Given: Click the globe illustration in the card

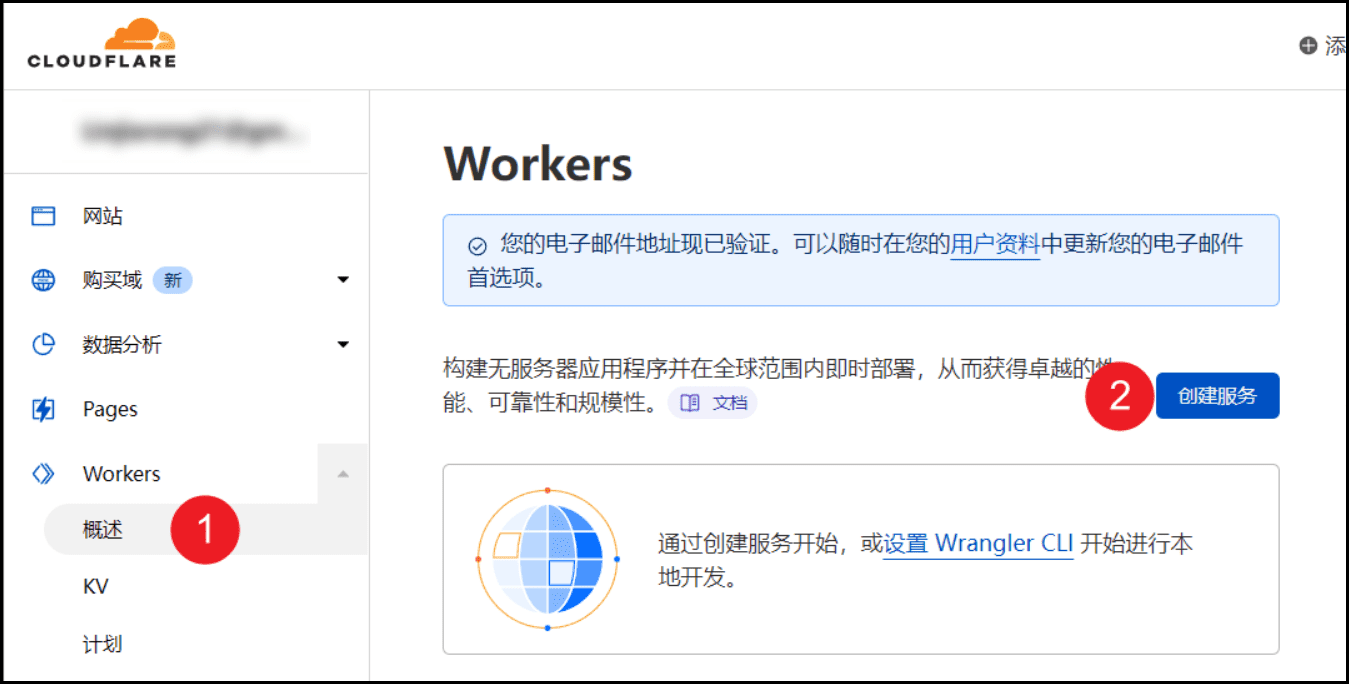Looking at the screenshot, I should point(546,560).
